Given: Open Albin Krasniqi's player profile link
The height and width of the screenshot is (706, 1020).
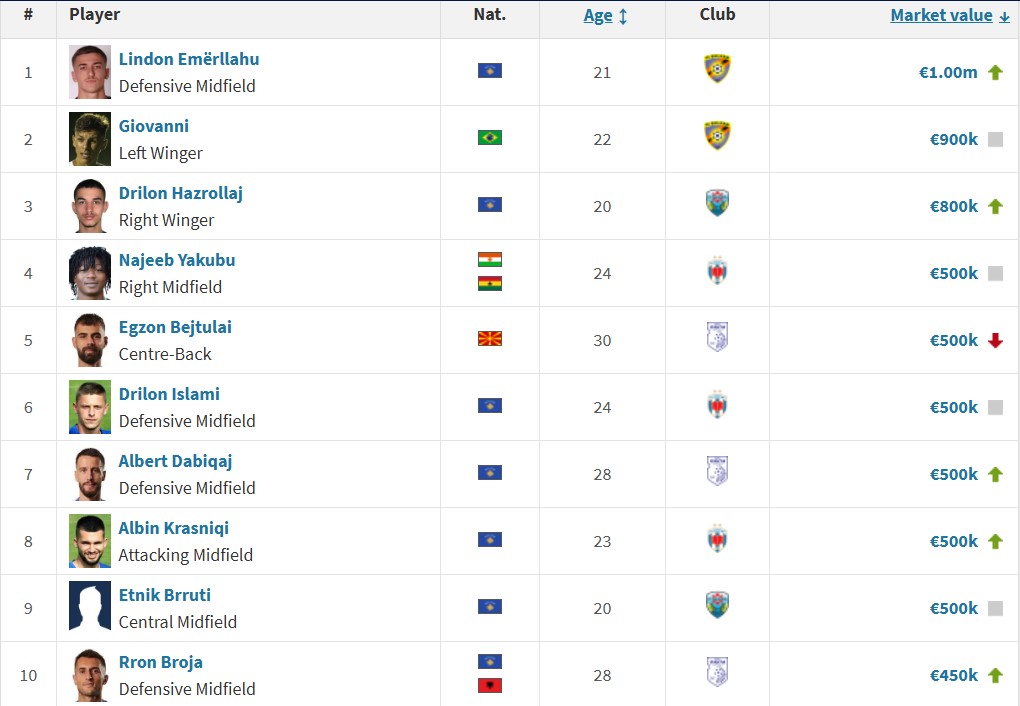Looking at the screenshot, I should 174,528.
